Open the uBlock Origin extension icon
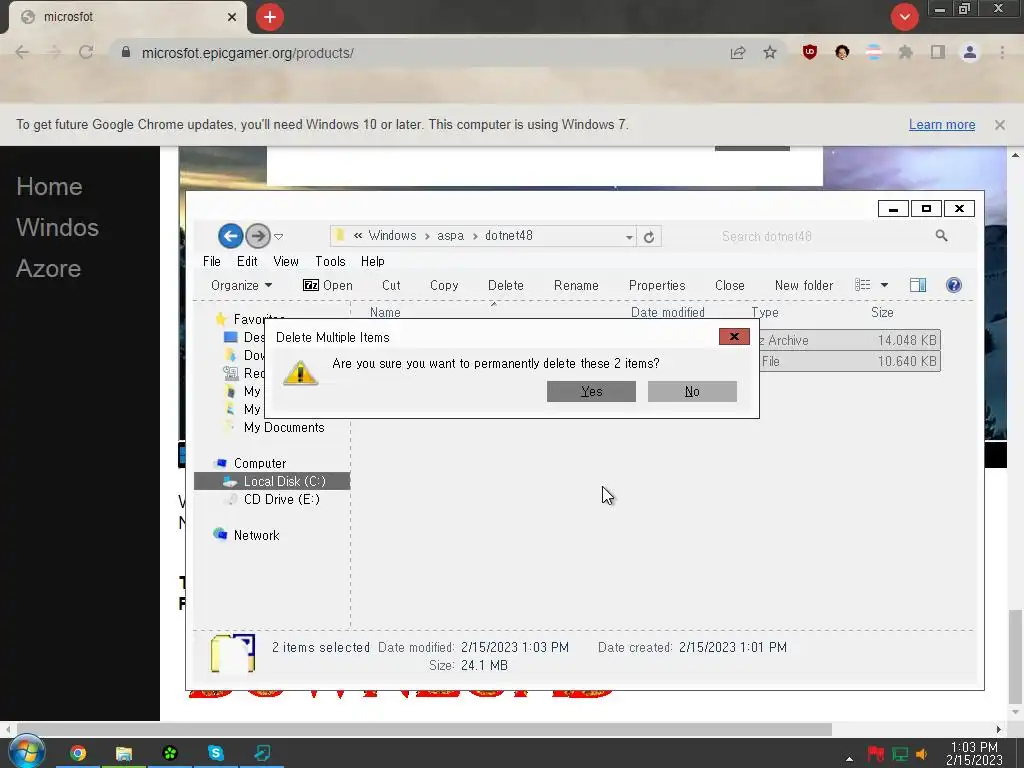The width and height of the screenshot is (1024, 768). 810,52
